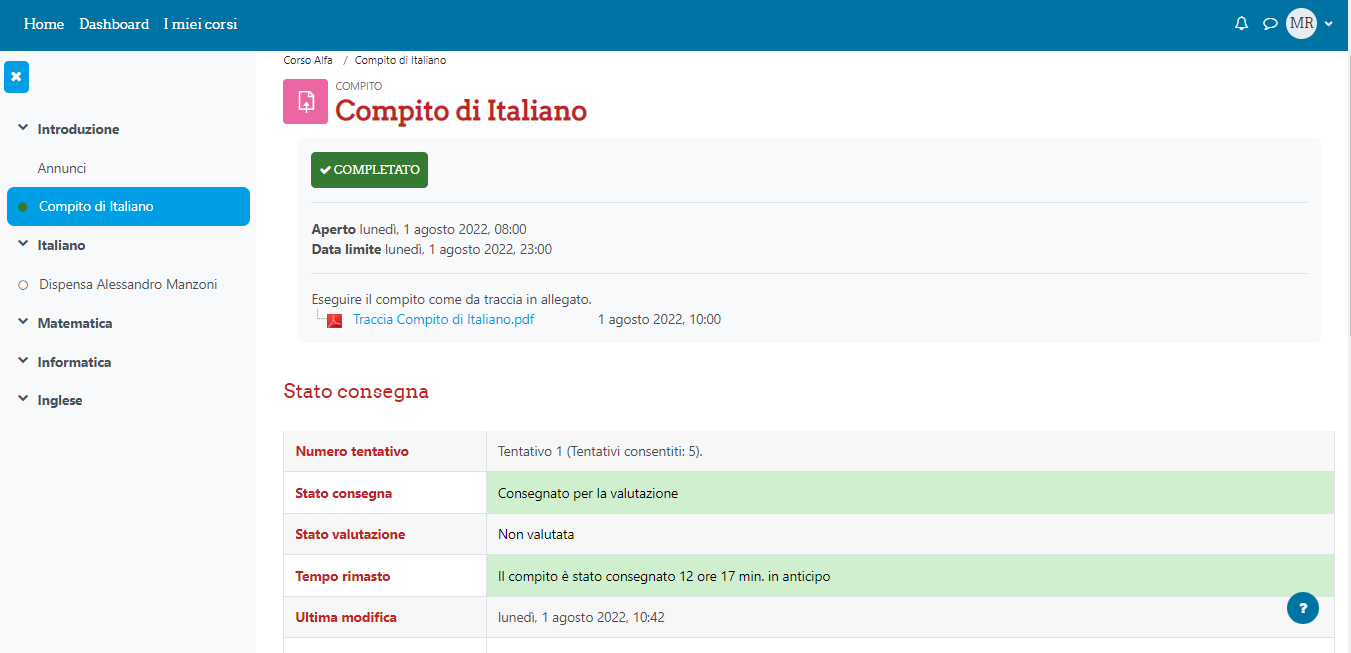Toggle the COMPLETATO completion button
The image size is (1351, 653).
click(369, 170)
